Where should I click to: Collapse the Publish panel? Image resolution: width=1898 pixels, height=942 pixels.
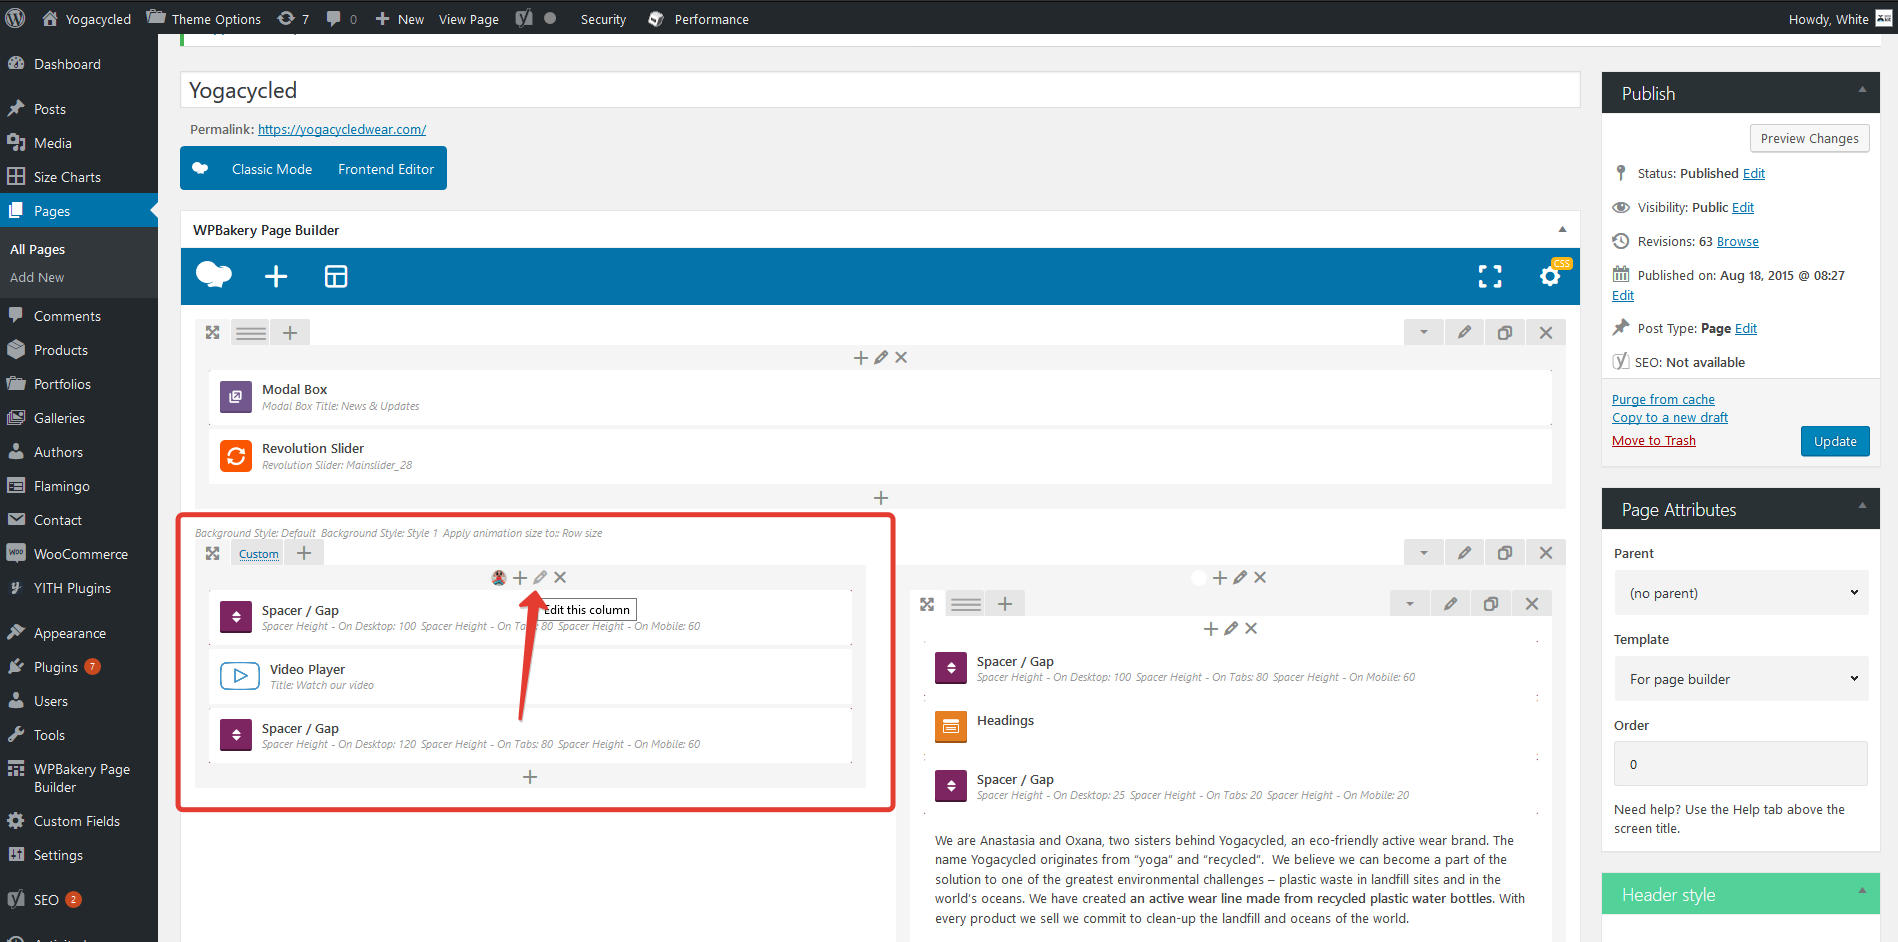1862,90
